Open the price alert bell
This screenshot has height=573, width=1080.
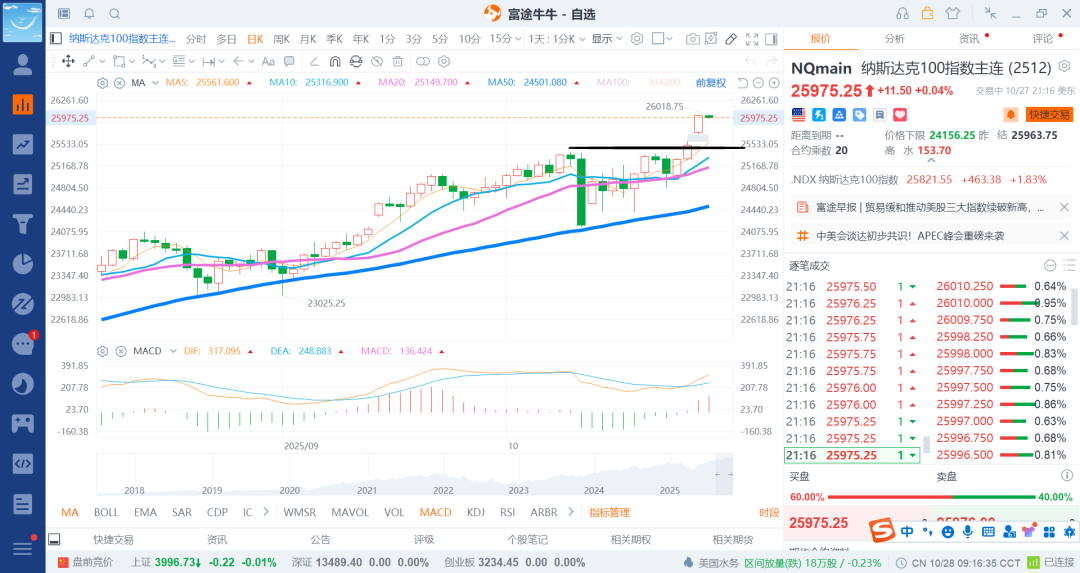1011,114
